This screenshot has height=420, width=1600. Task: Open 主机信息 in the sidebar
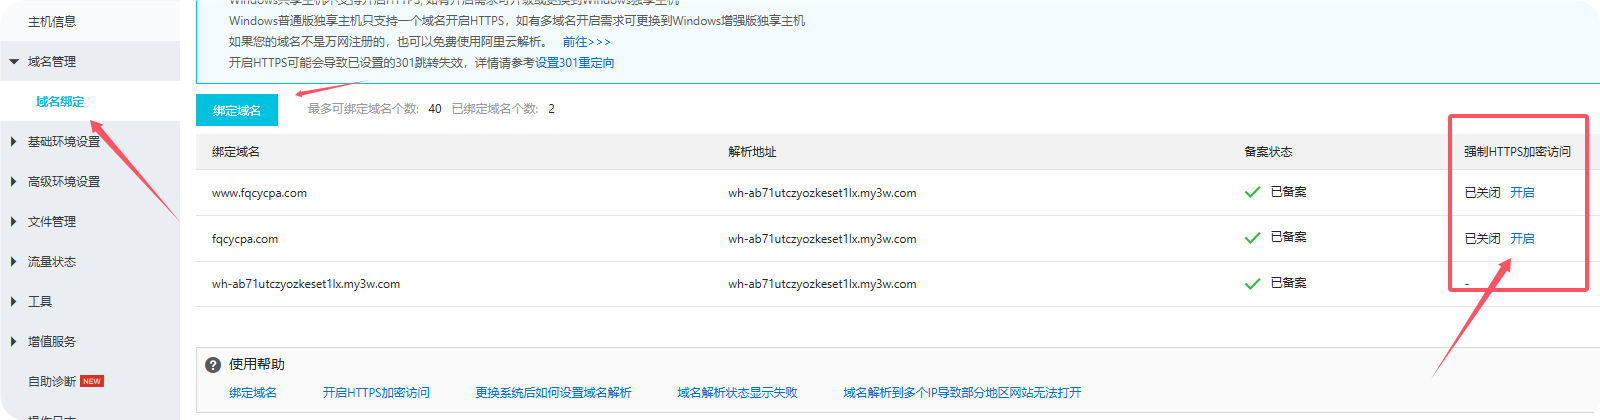point(52,21)
